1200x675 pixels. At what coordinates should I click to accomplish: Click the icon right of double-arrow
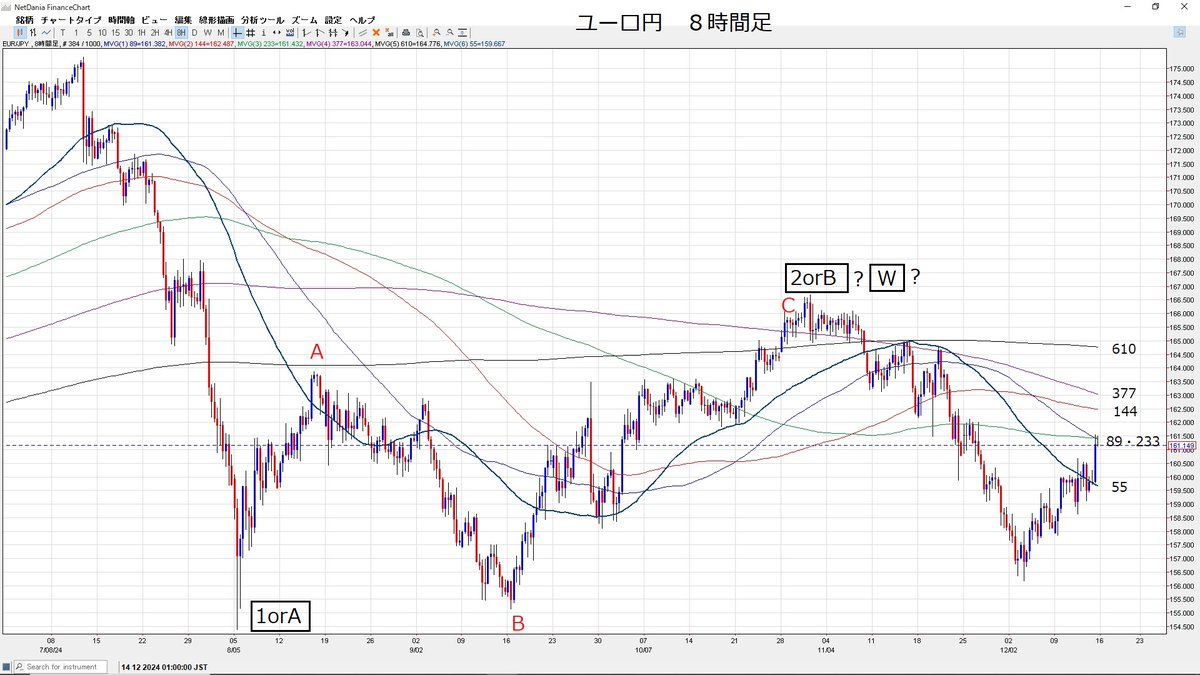coord(290,33)
